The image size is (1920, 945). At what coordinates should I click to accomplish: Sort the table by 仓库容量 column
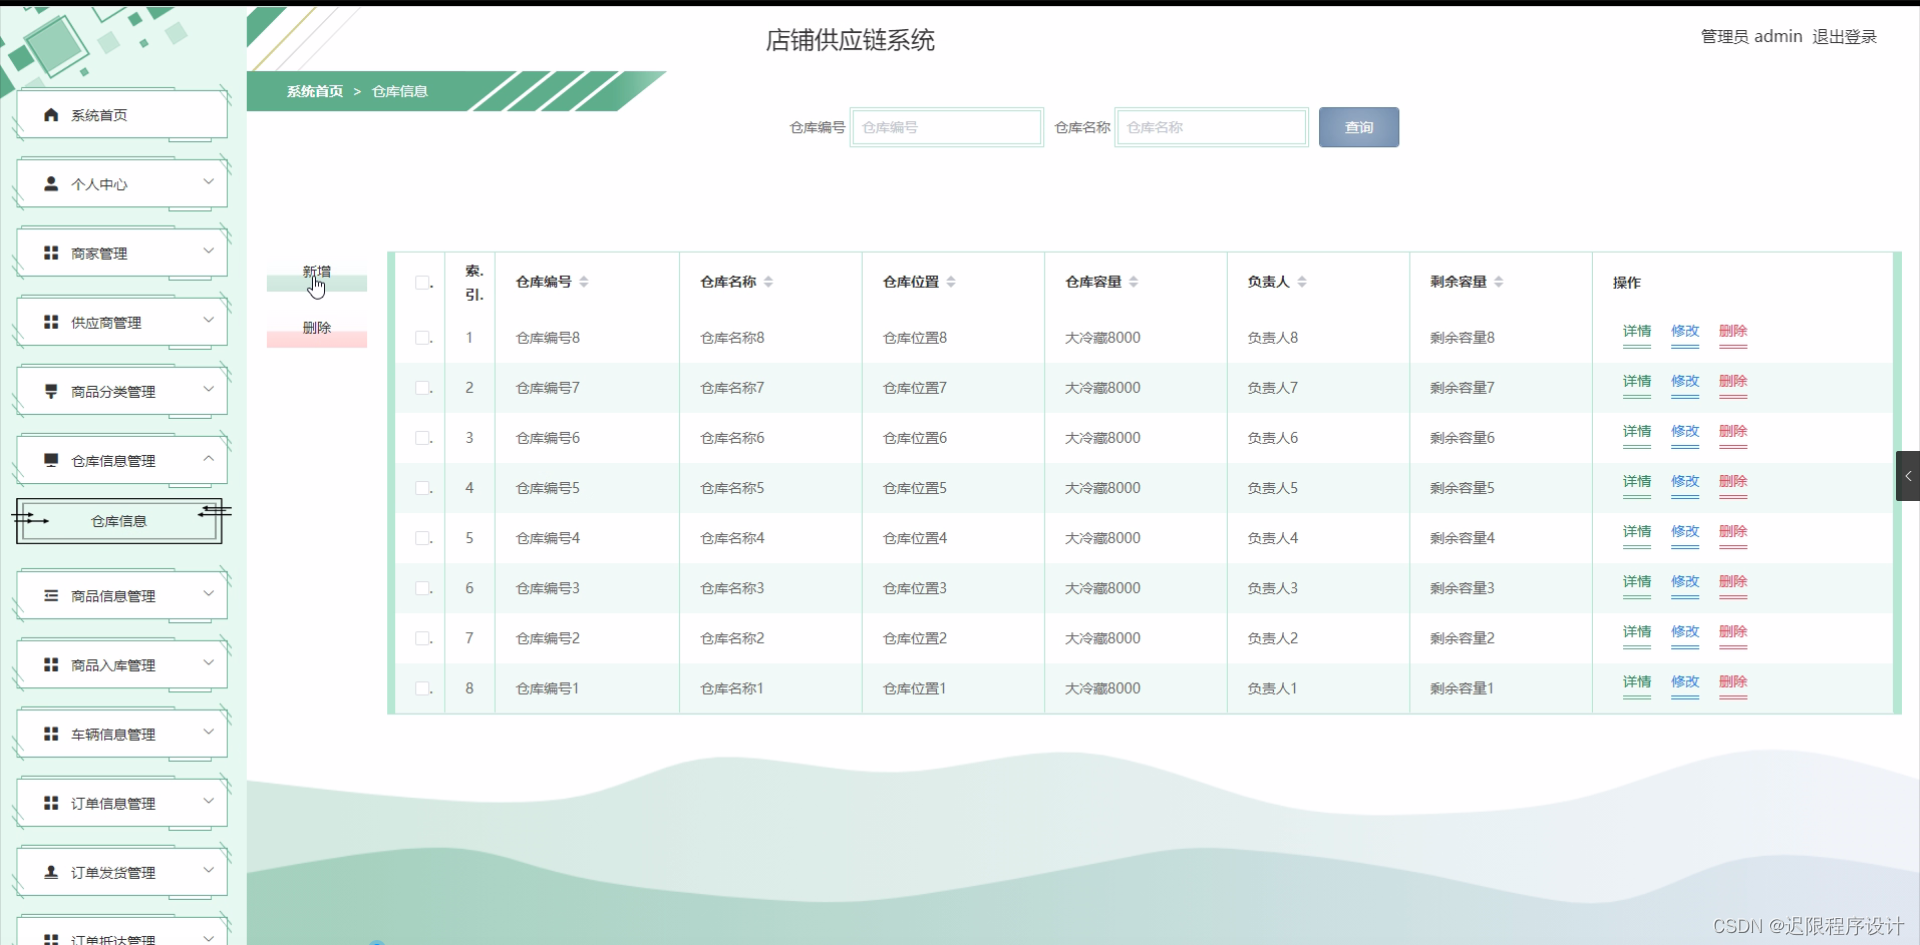(1133, 281)
